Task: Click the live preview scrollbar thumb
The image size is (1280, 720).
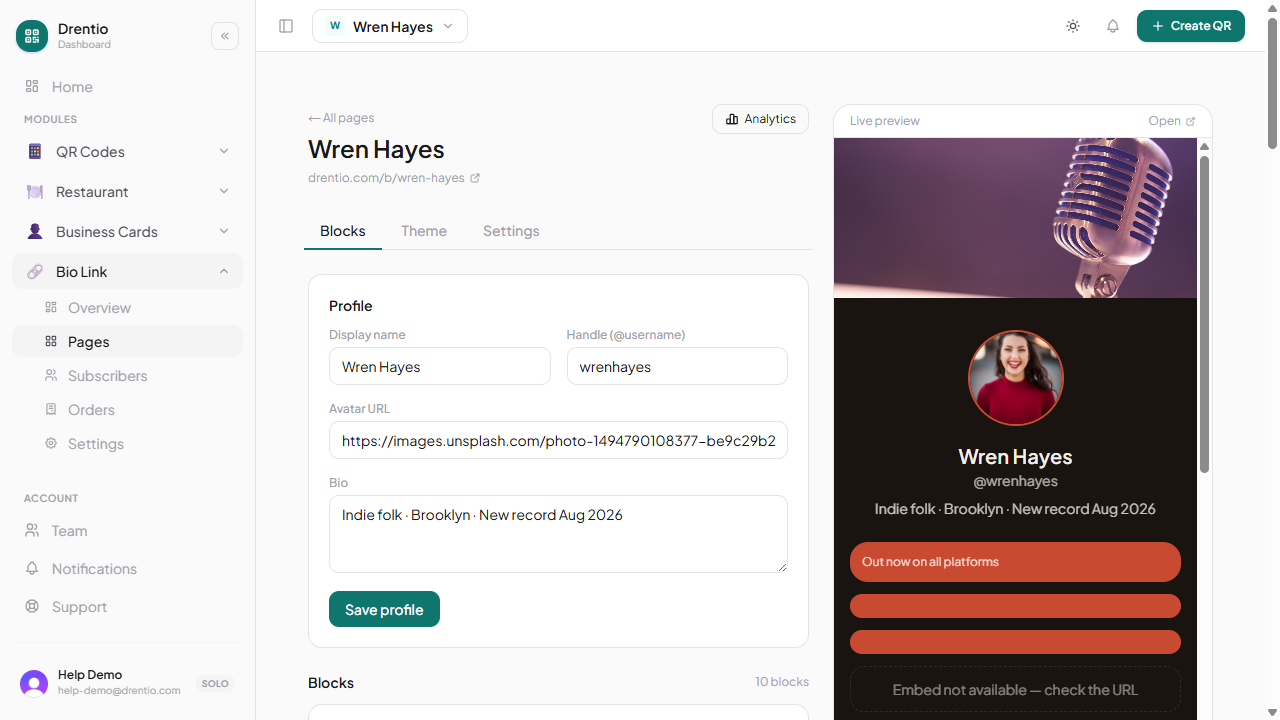Action: 1205,314
